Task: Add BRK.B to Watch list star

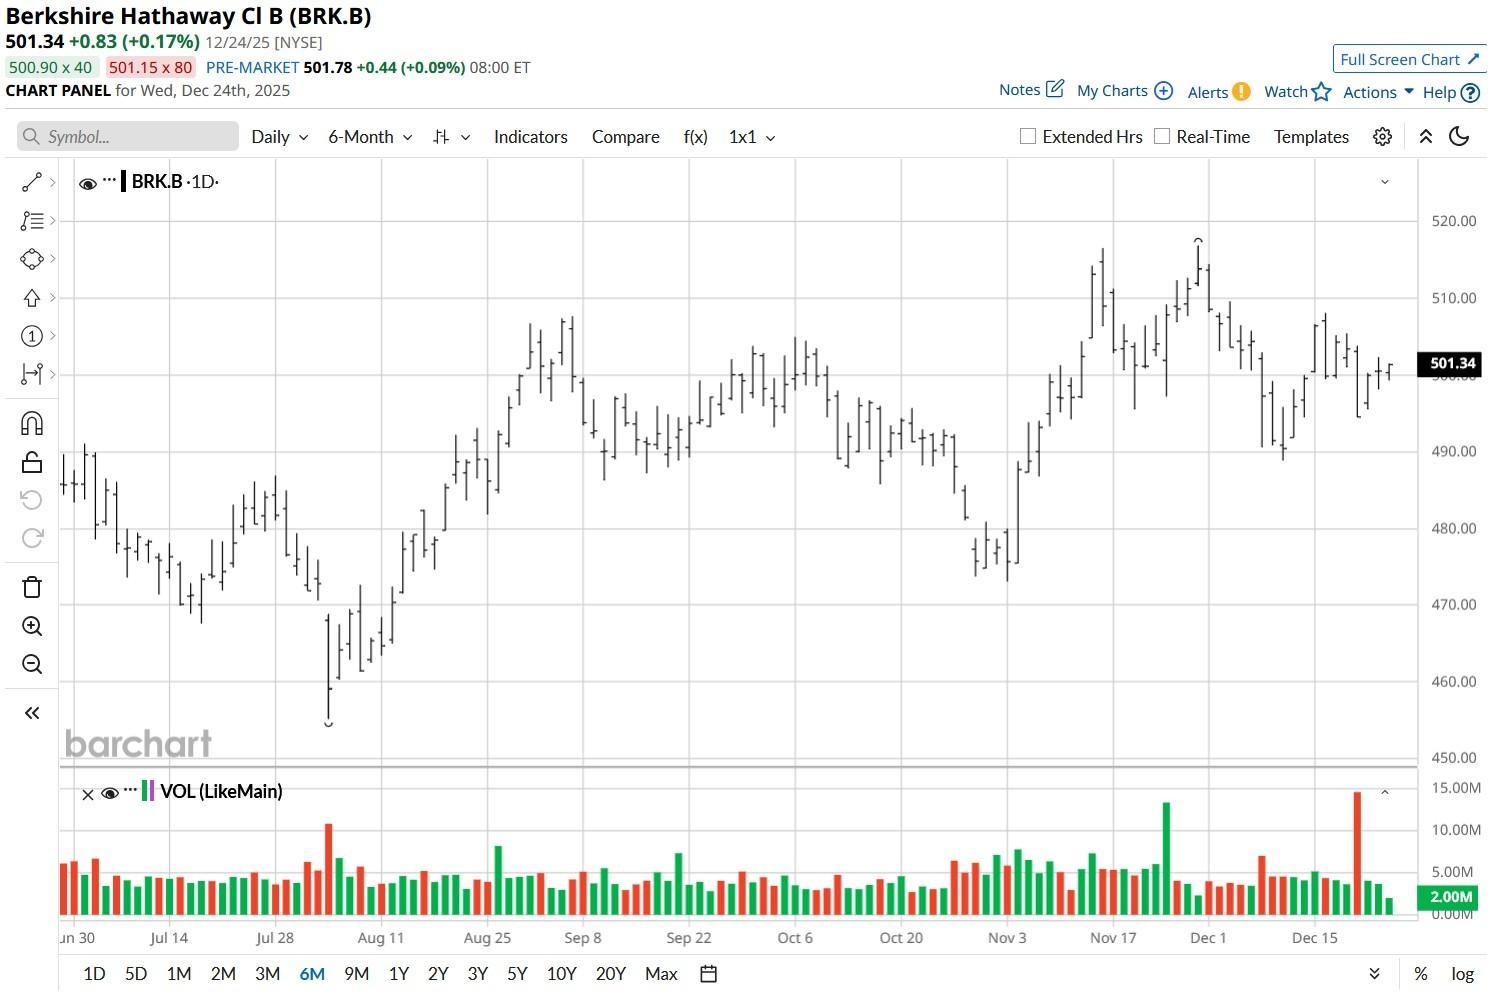Action: coord(1321,92)
